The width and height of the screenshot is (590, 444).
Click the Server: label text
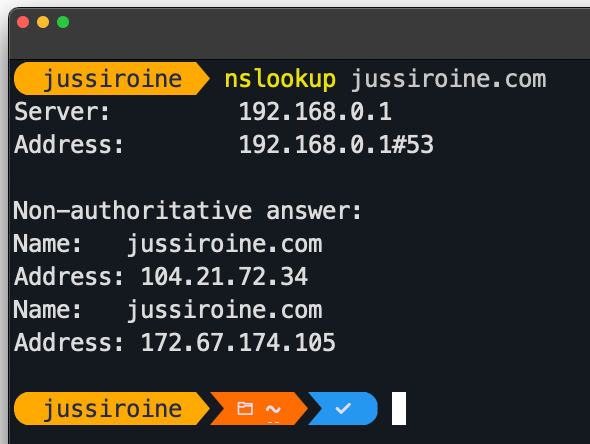62,112
